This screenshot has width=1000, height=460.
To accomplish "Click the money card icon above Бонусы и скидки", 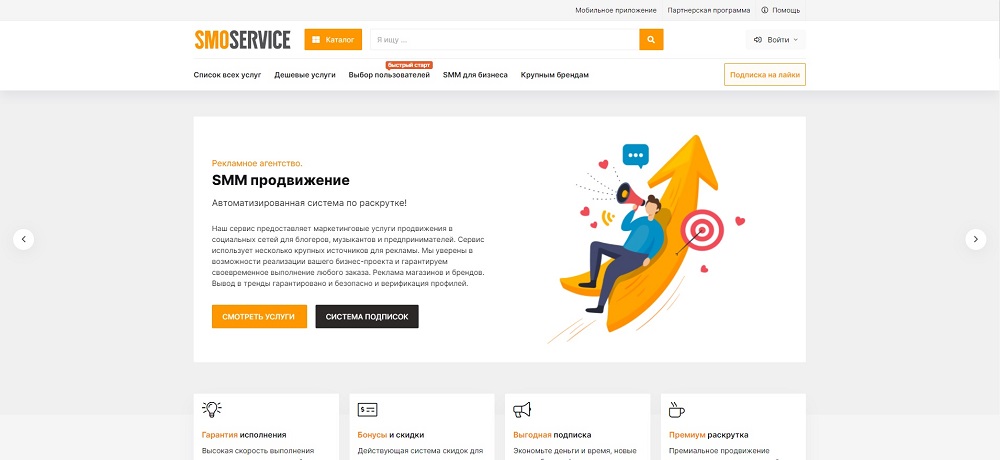I will (x=367, y=410).
